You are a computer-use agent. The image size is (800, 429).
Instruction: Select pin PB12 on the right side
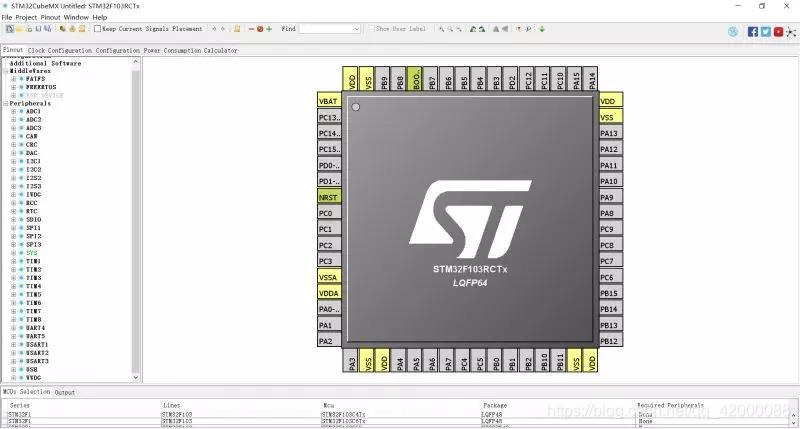[x=610, y=341]
